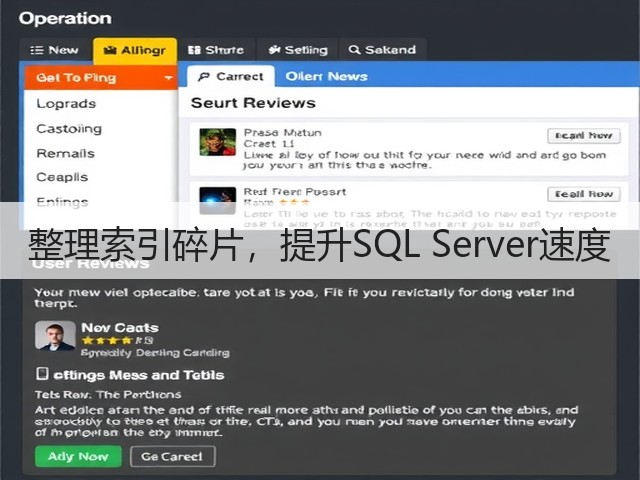
Task: Switch to the Carrect tab
Action: coord(231,76)
